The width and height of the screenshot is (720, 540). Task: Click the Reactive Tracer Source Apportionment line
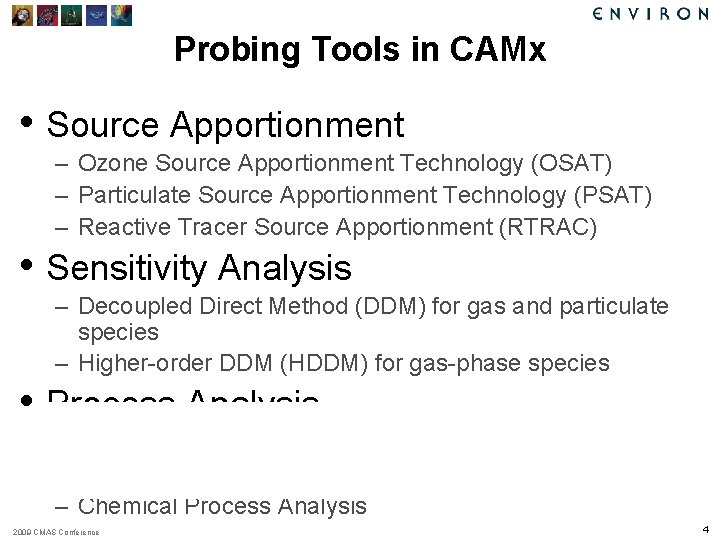338,227
